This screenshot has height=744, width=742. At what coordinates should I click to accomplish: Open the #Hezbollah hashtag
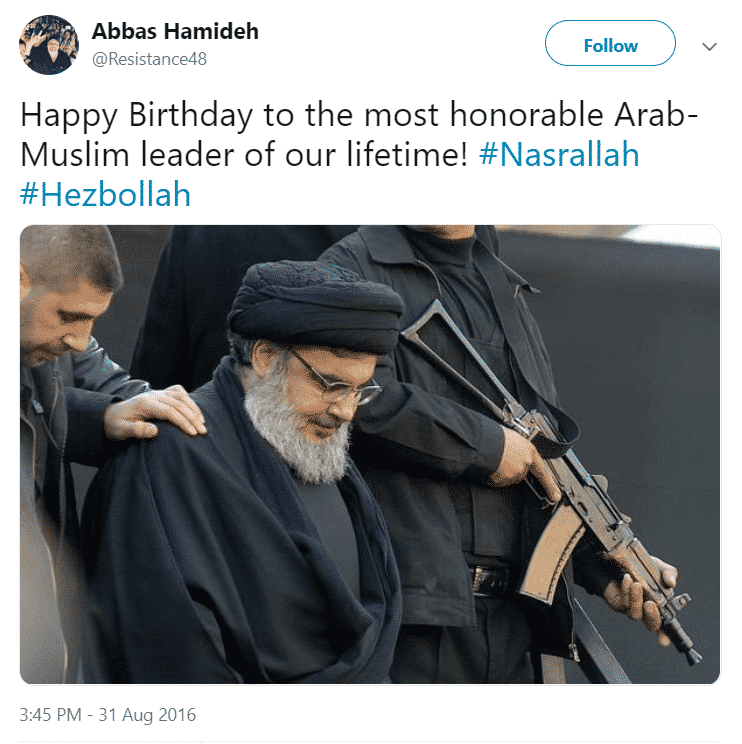click(105, 195)
